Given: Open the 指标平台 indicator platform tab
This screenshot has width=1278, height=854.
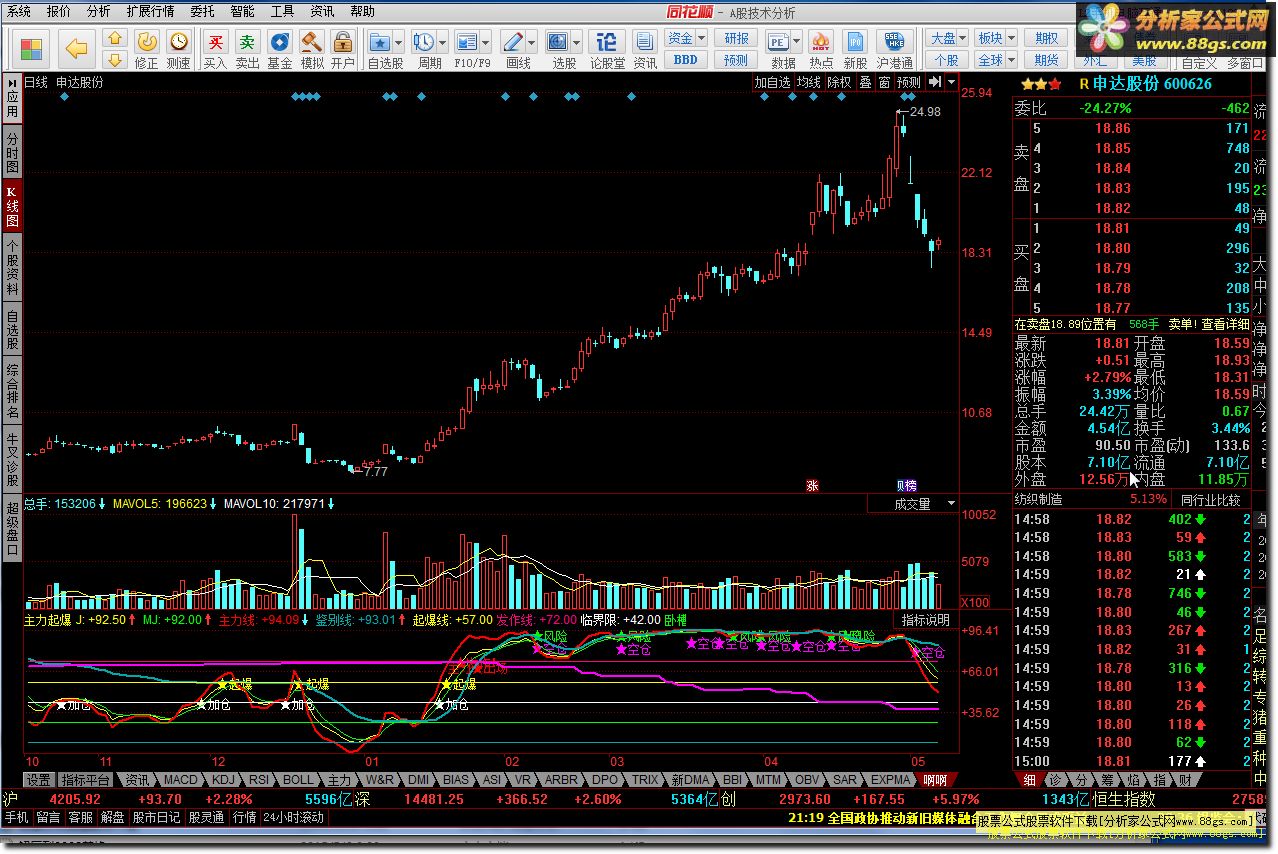Looking at the screenshot, I should pyautogui.click(x=85, y=780).
